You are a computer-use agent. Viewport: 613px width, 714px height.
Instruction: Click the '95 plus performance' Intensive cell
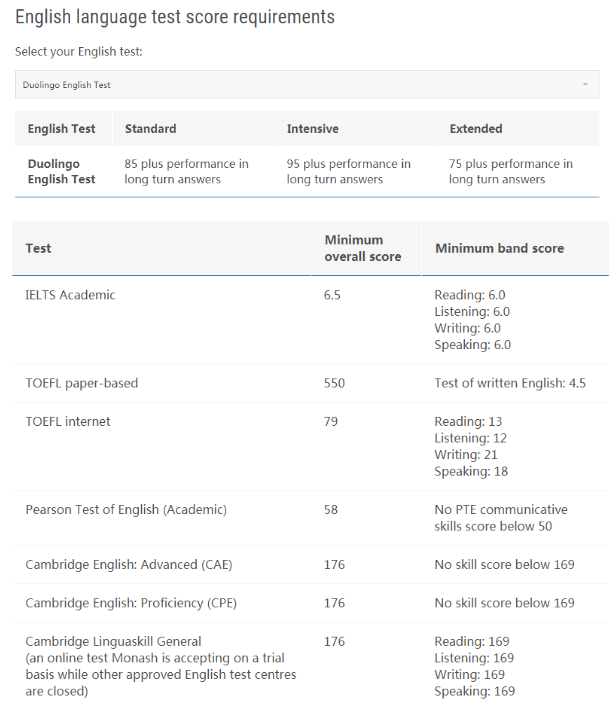(x=349, y=171)
